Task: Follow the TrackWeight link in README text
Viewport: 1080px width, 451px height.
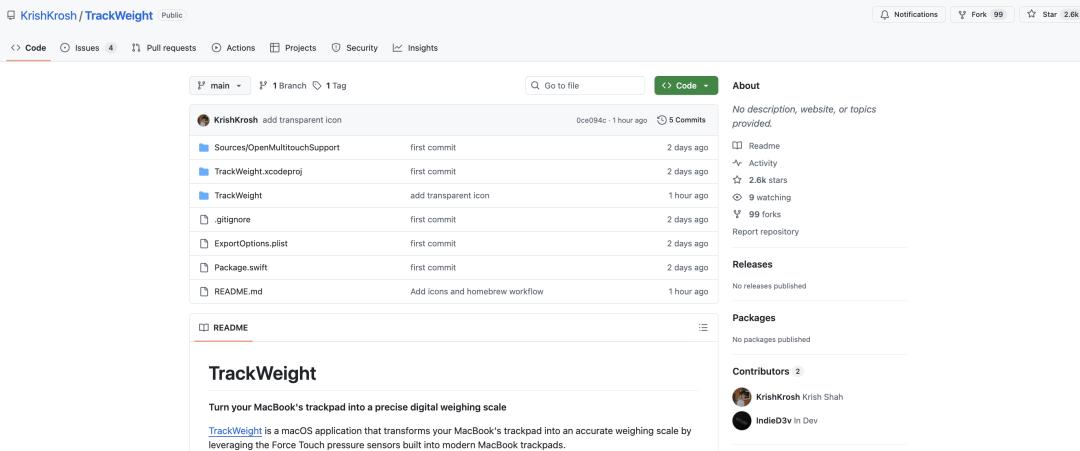Action: [235, 431]
